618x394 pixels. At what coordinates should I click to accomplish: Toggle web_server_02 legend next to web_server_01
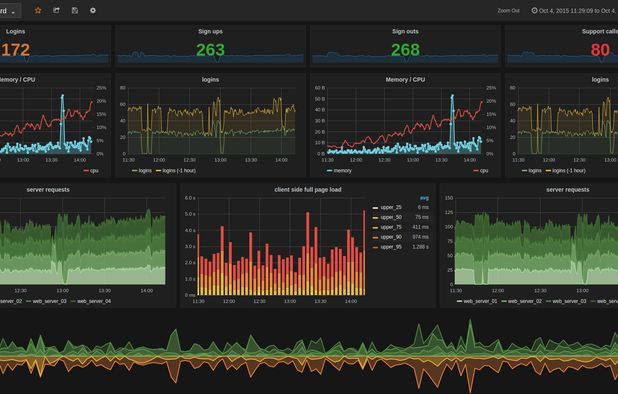pos(525,301)
